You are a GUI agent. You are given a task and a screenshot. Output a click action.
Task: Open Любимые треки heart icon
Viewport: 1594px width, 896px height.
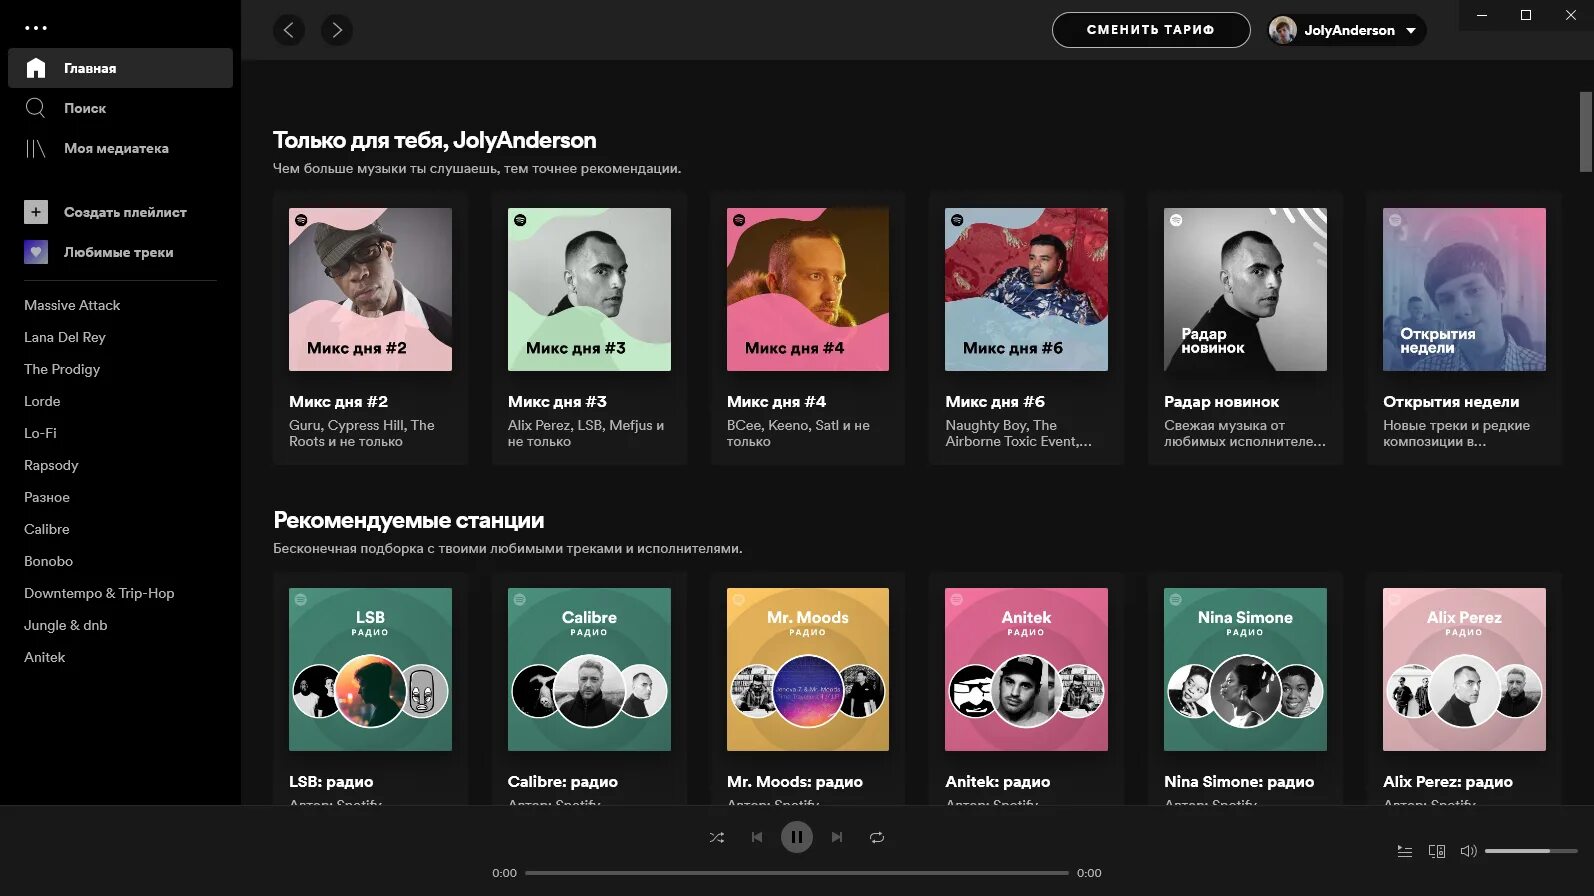click(x=36, y=252)
